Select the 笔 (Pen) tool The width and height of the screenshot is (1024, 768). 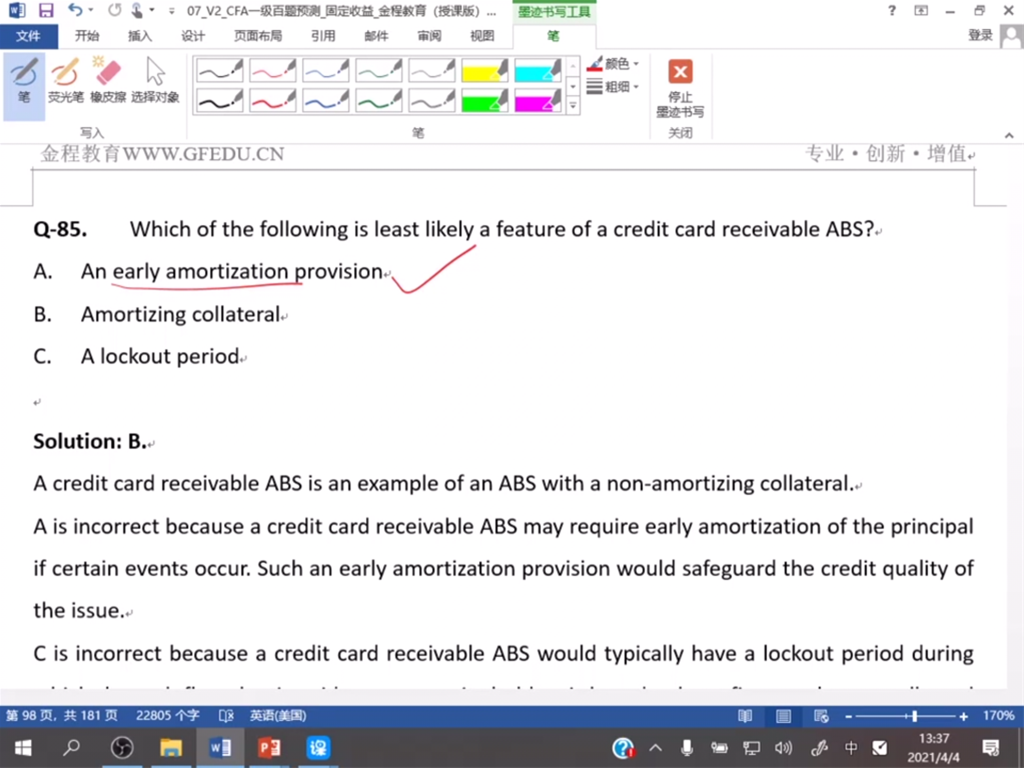[x=24, y=82]
